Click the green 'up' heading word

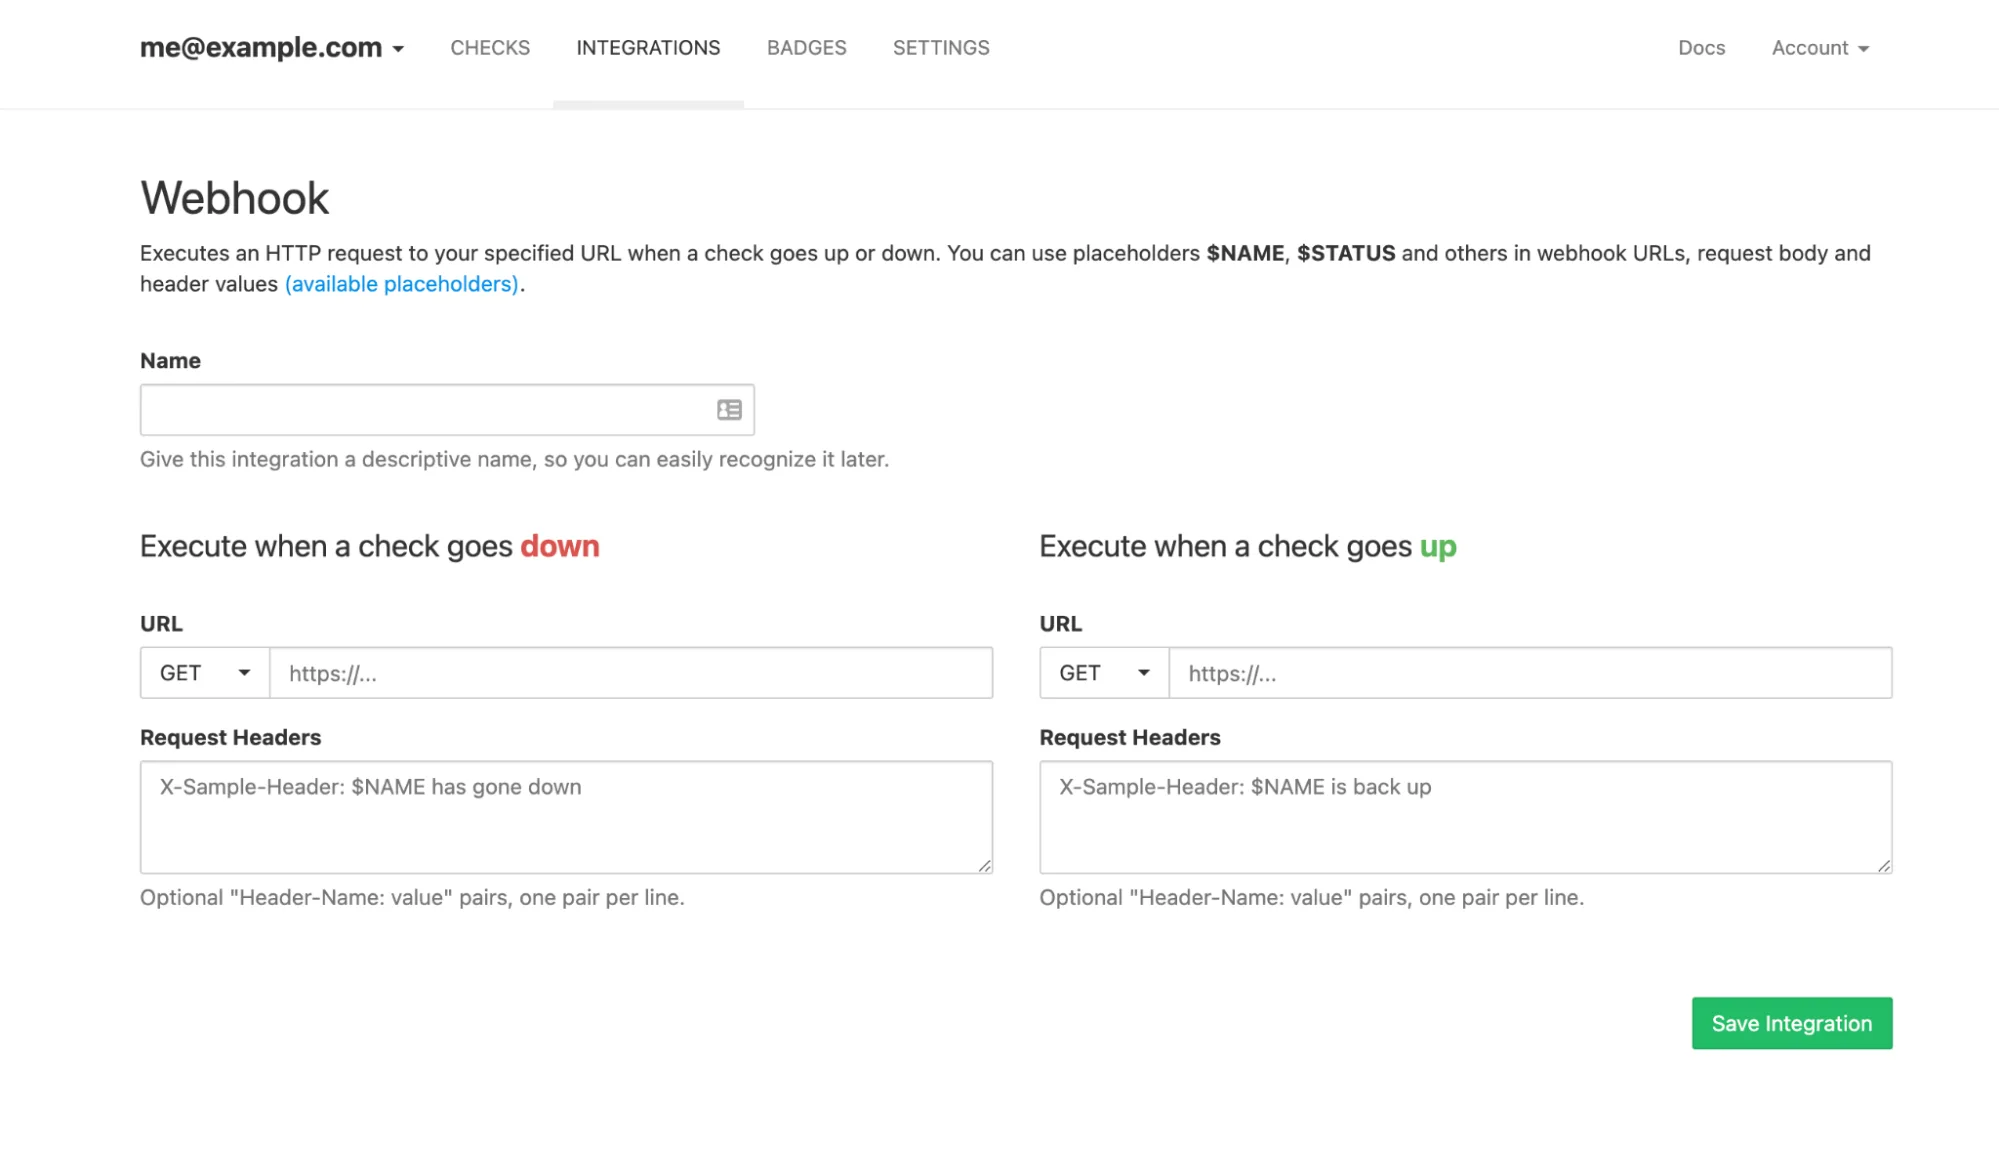(x=1438, y=547)
